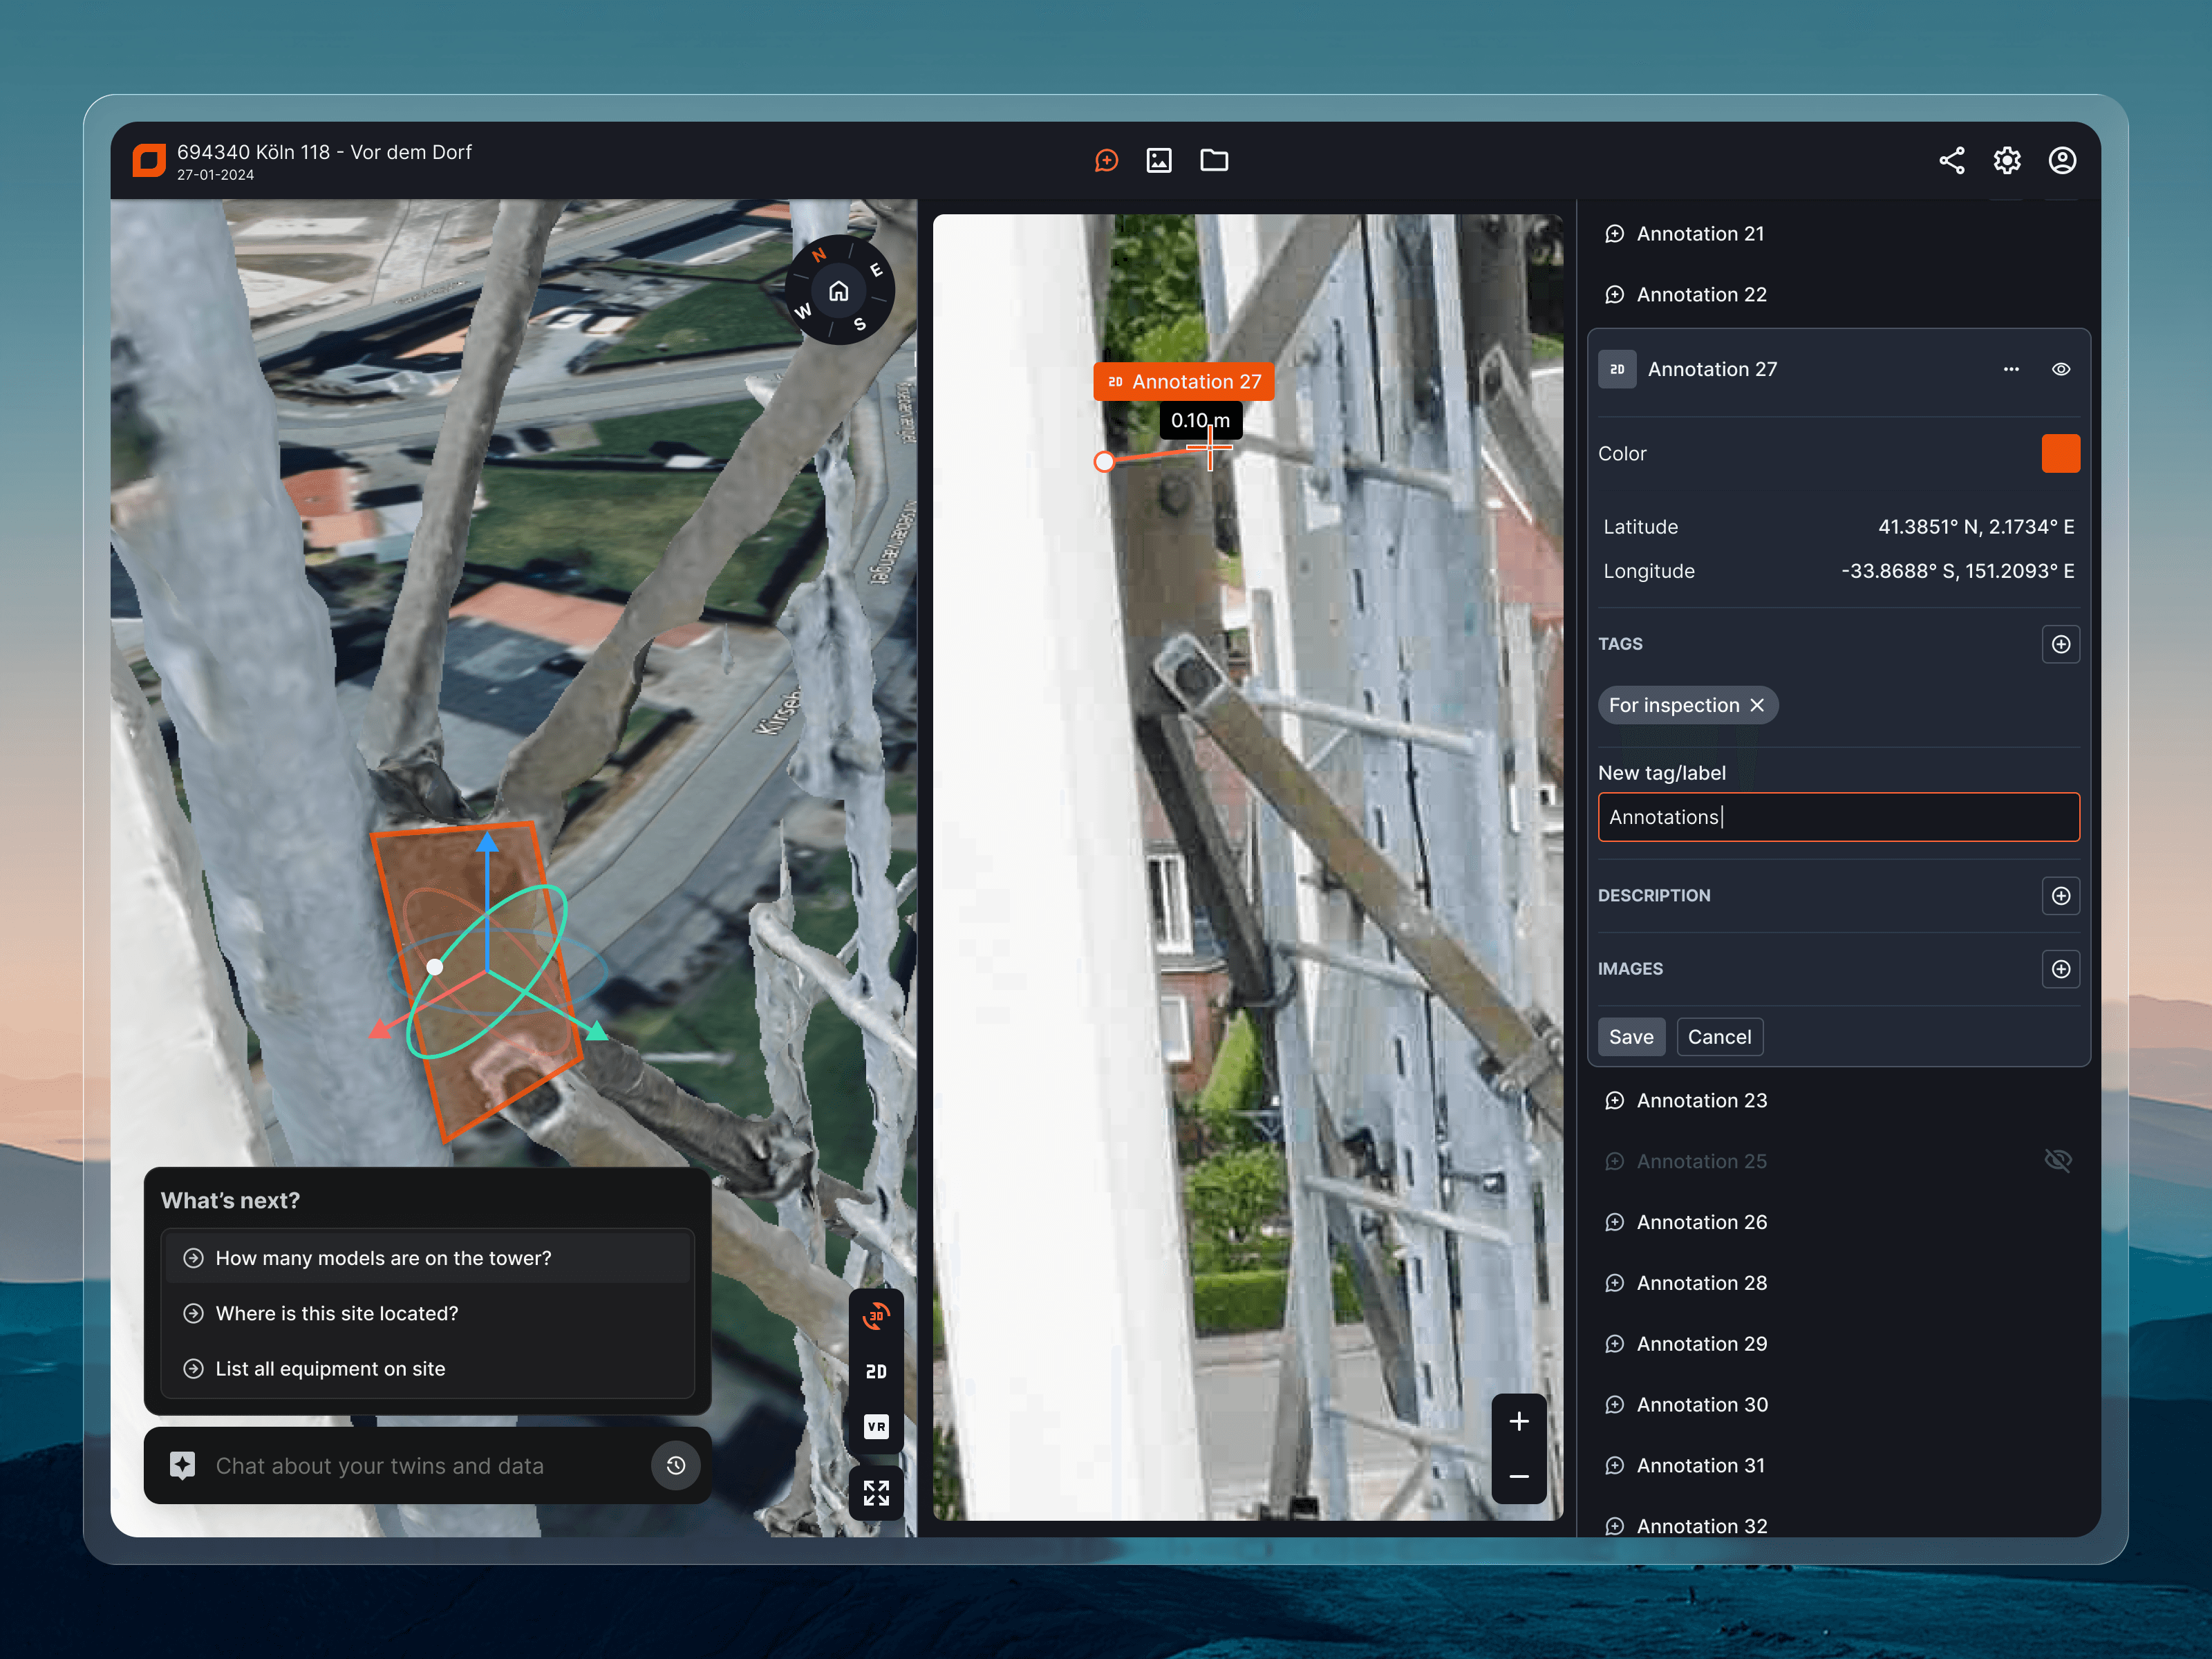Save the annotation changes
2212x1659 pixels.
[1630, 1037]
